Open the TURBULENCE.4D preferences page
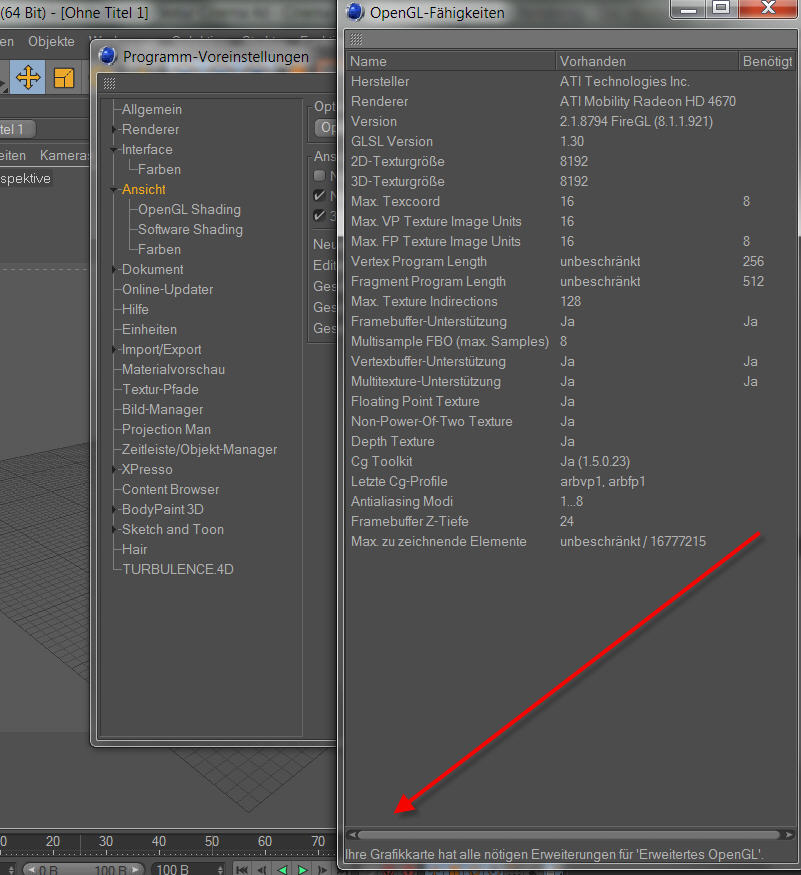Screen dimensions: 801x875 click(x=178, y=569)
